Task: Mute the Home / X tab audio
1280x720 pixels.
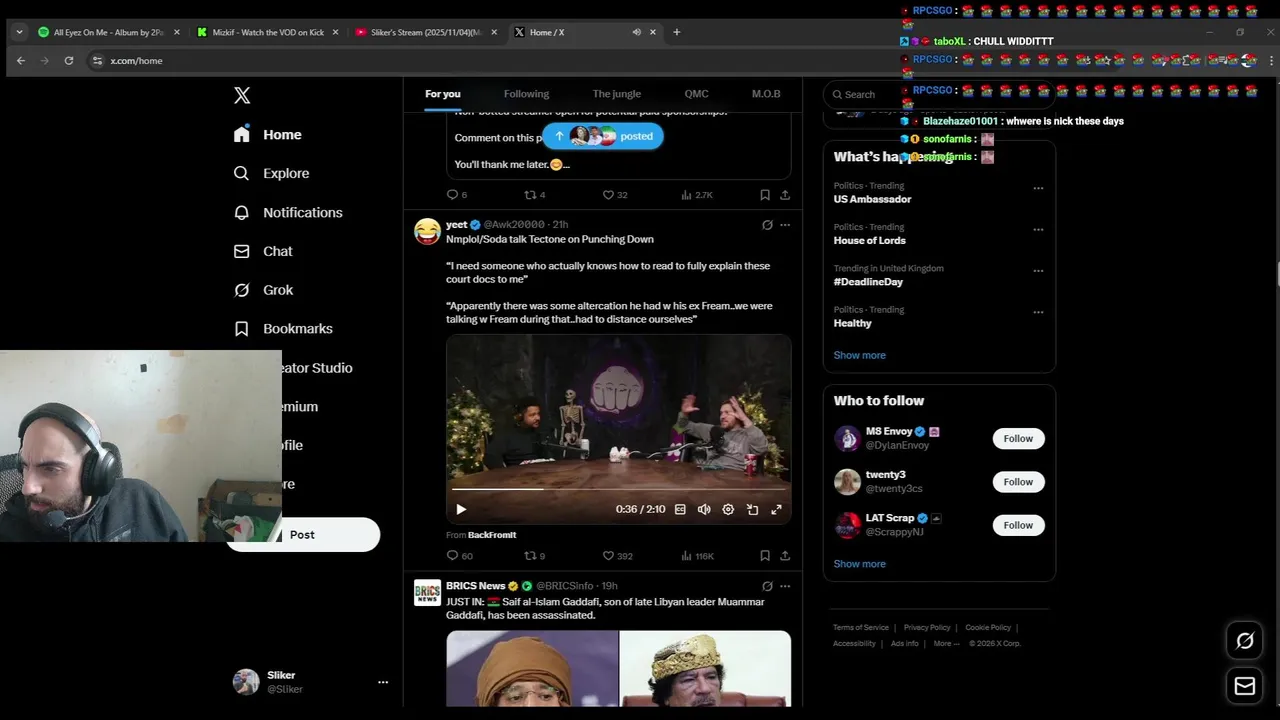Action: (x=636, y=32)
